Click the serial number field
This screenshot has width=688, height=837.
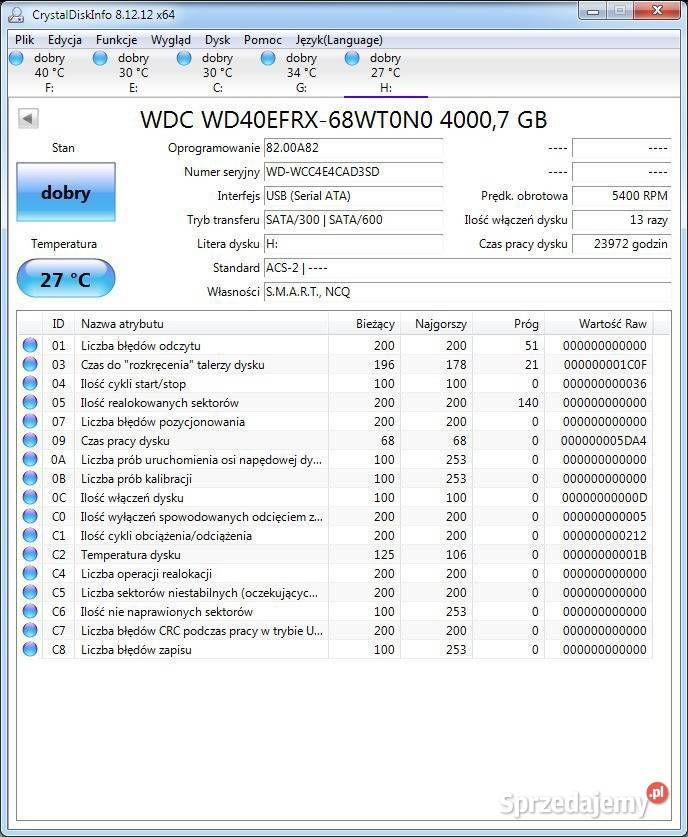point(352,172)
